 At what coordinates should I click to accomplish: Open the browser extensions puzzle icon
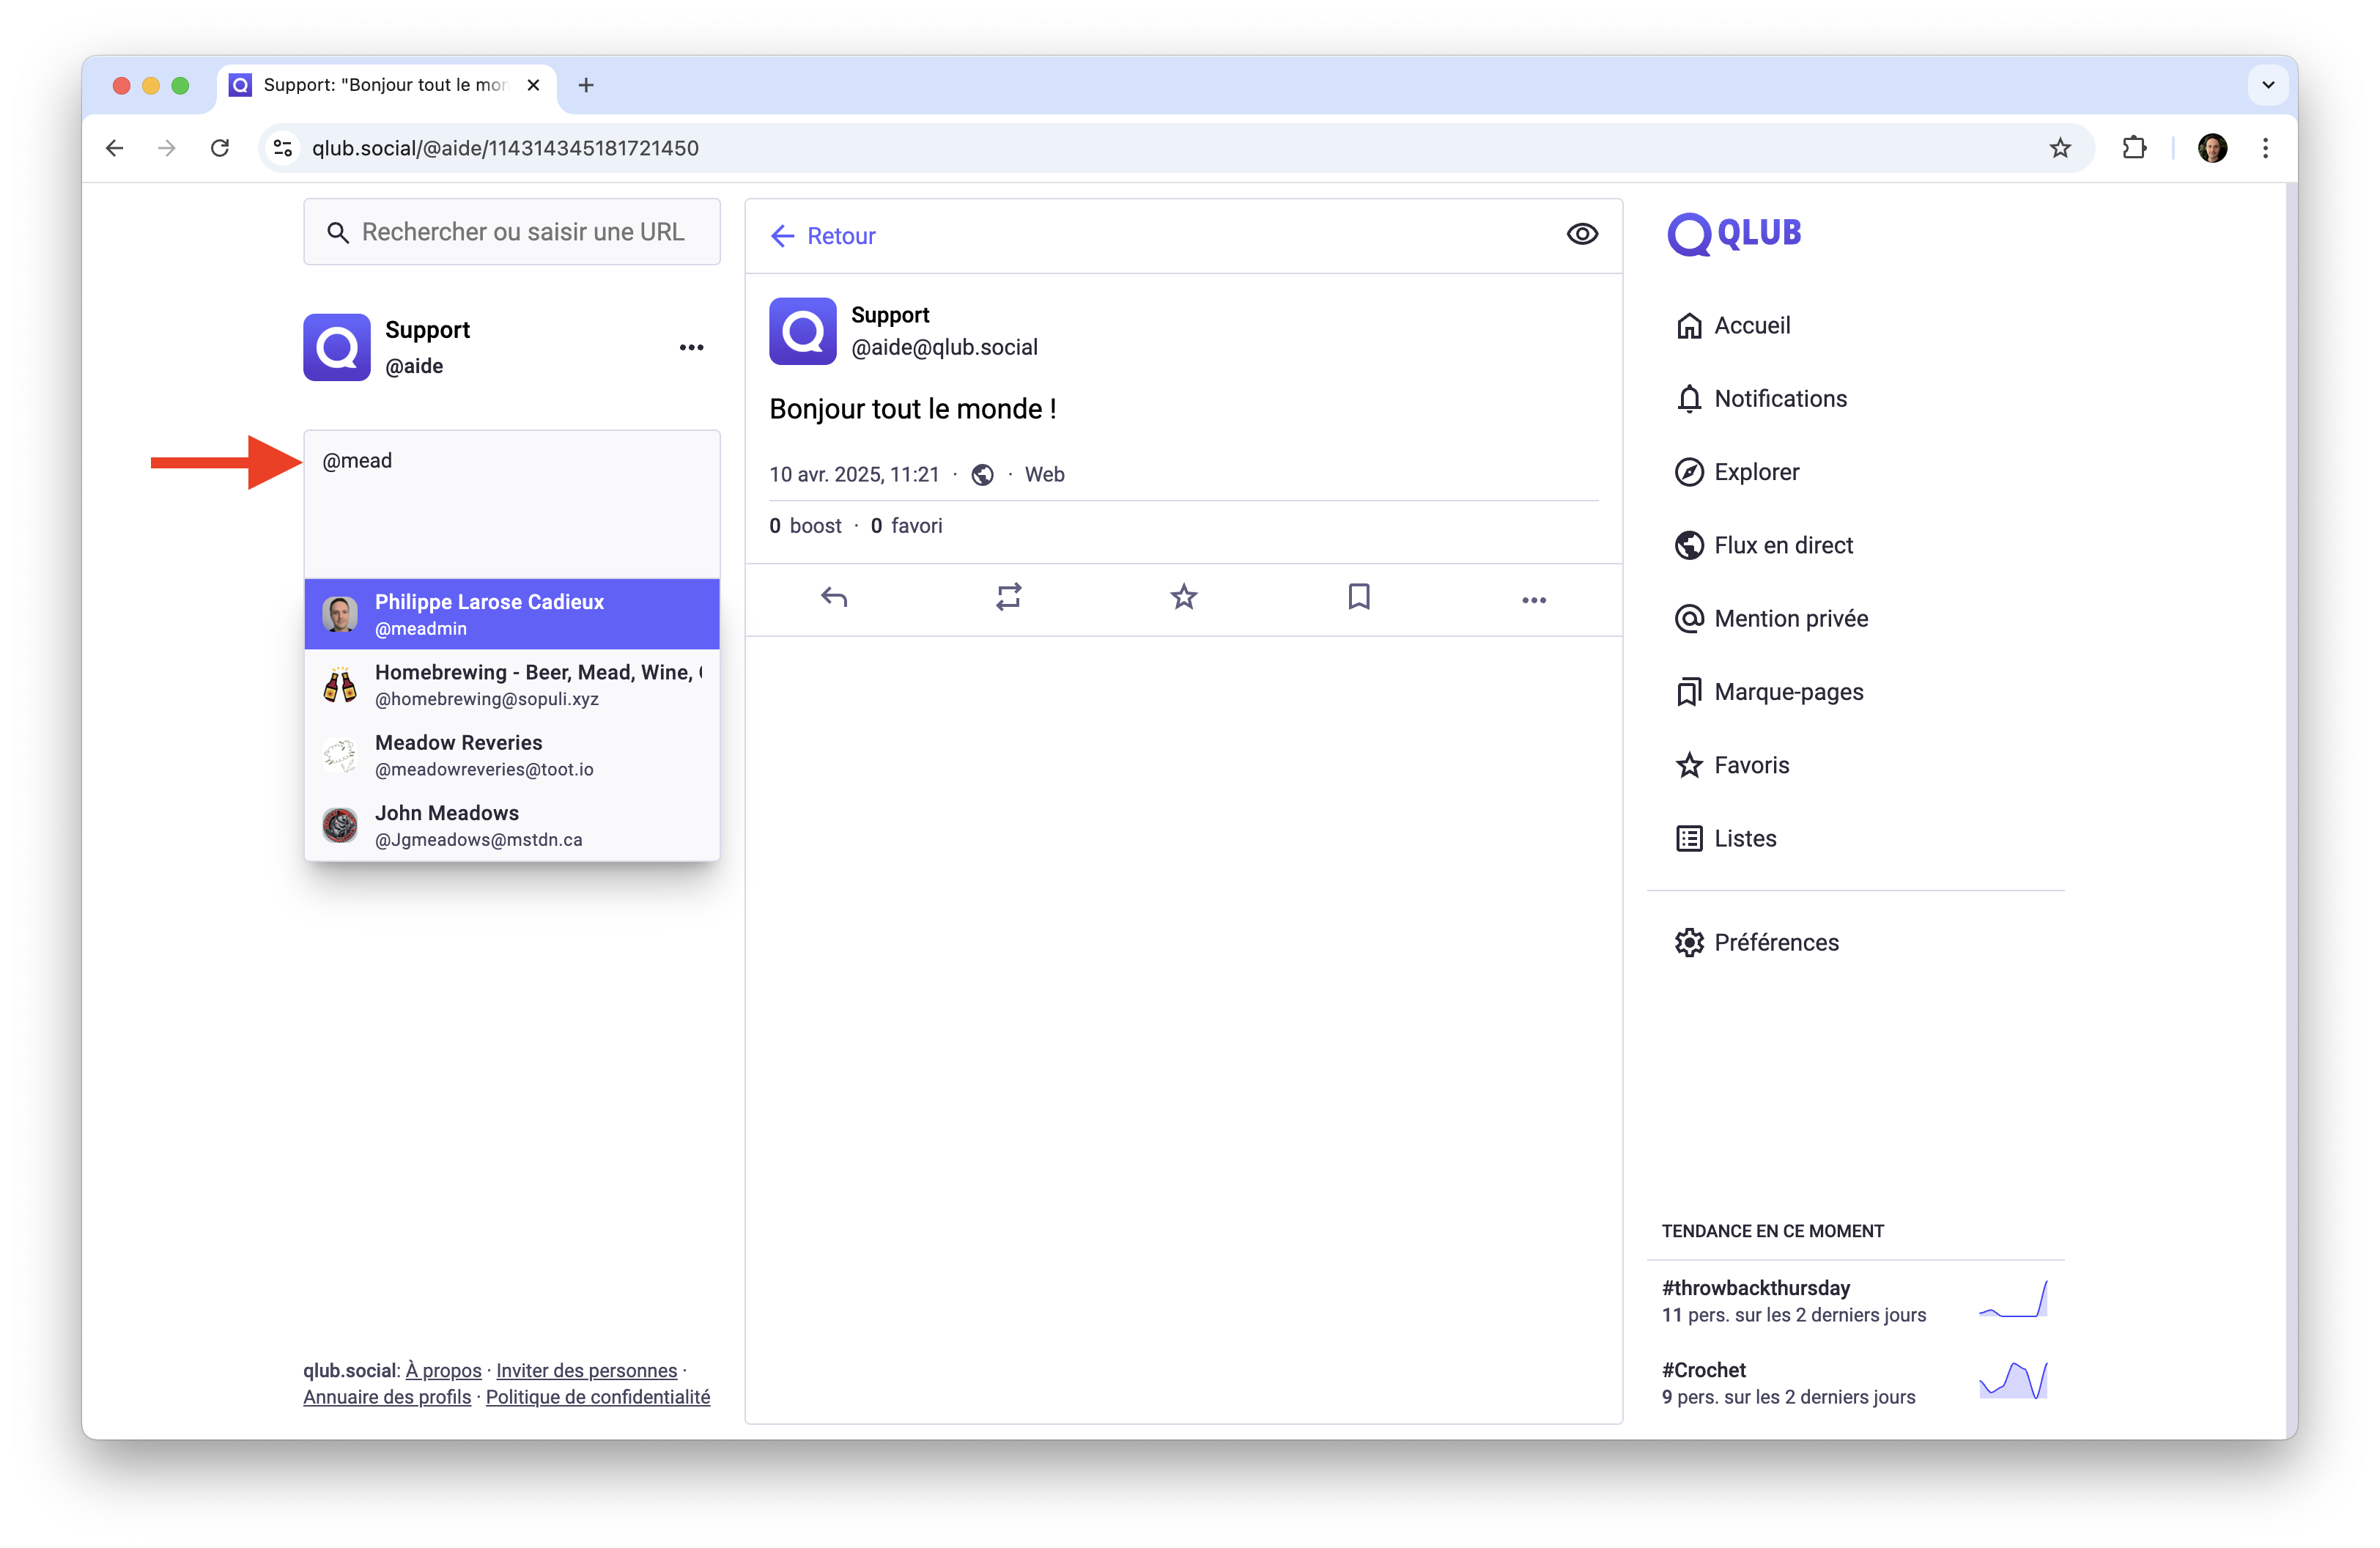tap(2134, 148)
